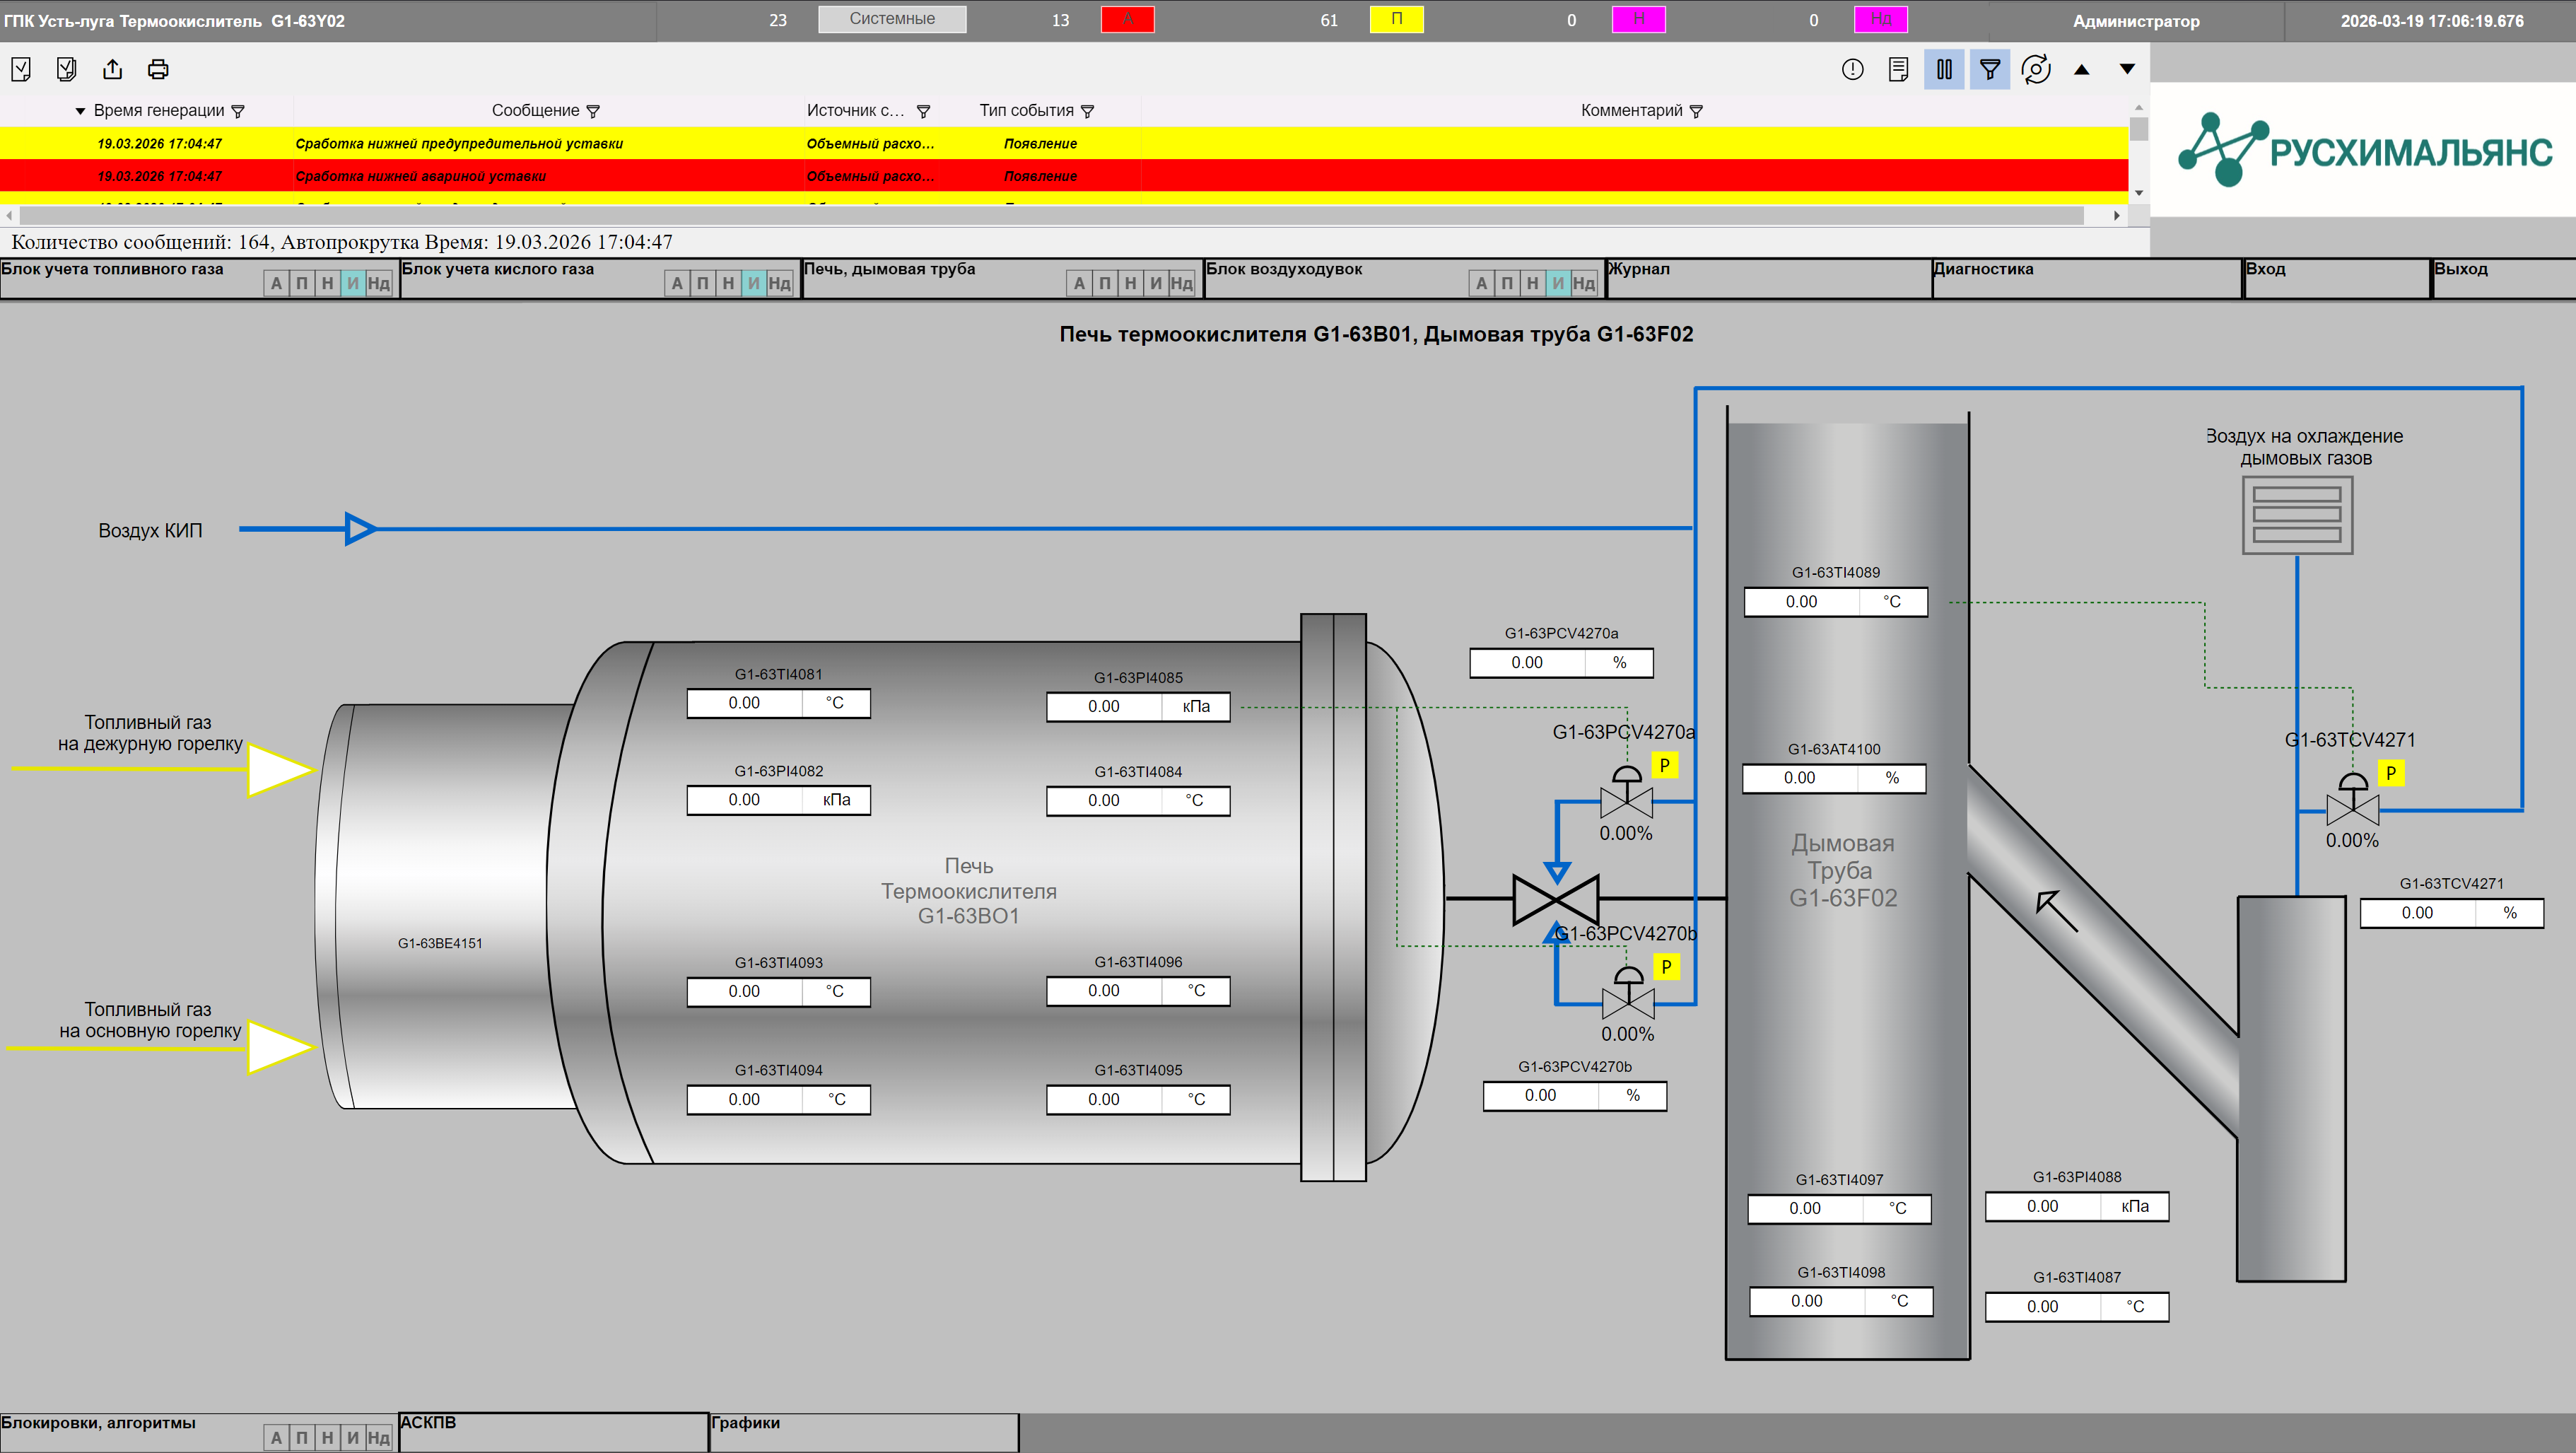The image size is (2576, 1453).
Task: Click the print journal icon
Action: tap(158, 69)
